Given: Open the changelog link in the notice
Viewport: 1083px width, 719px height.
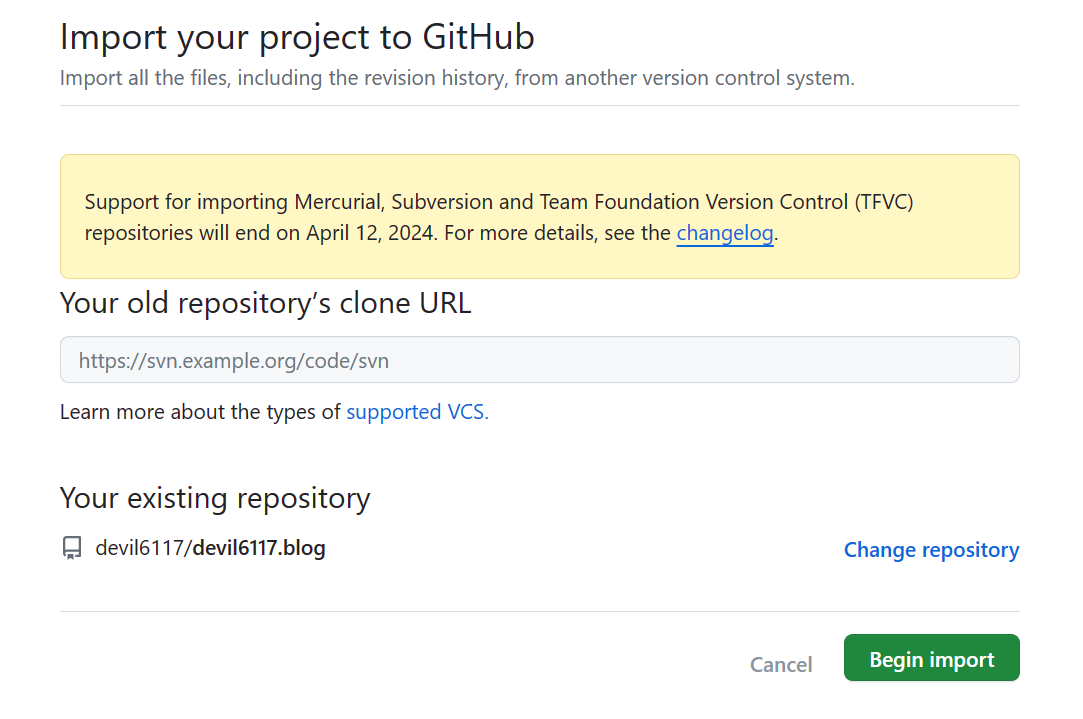Looking at the screenshot, I should click(724, 234).
